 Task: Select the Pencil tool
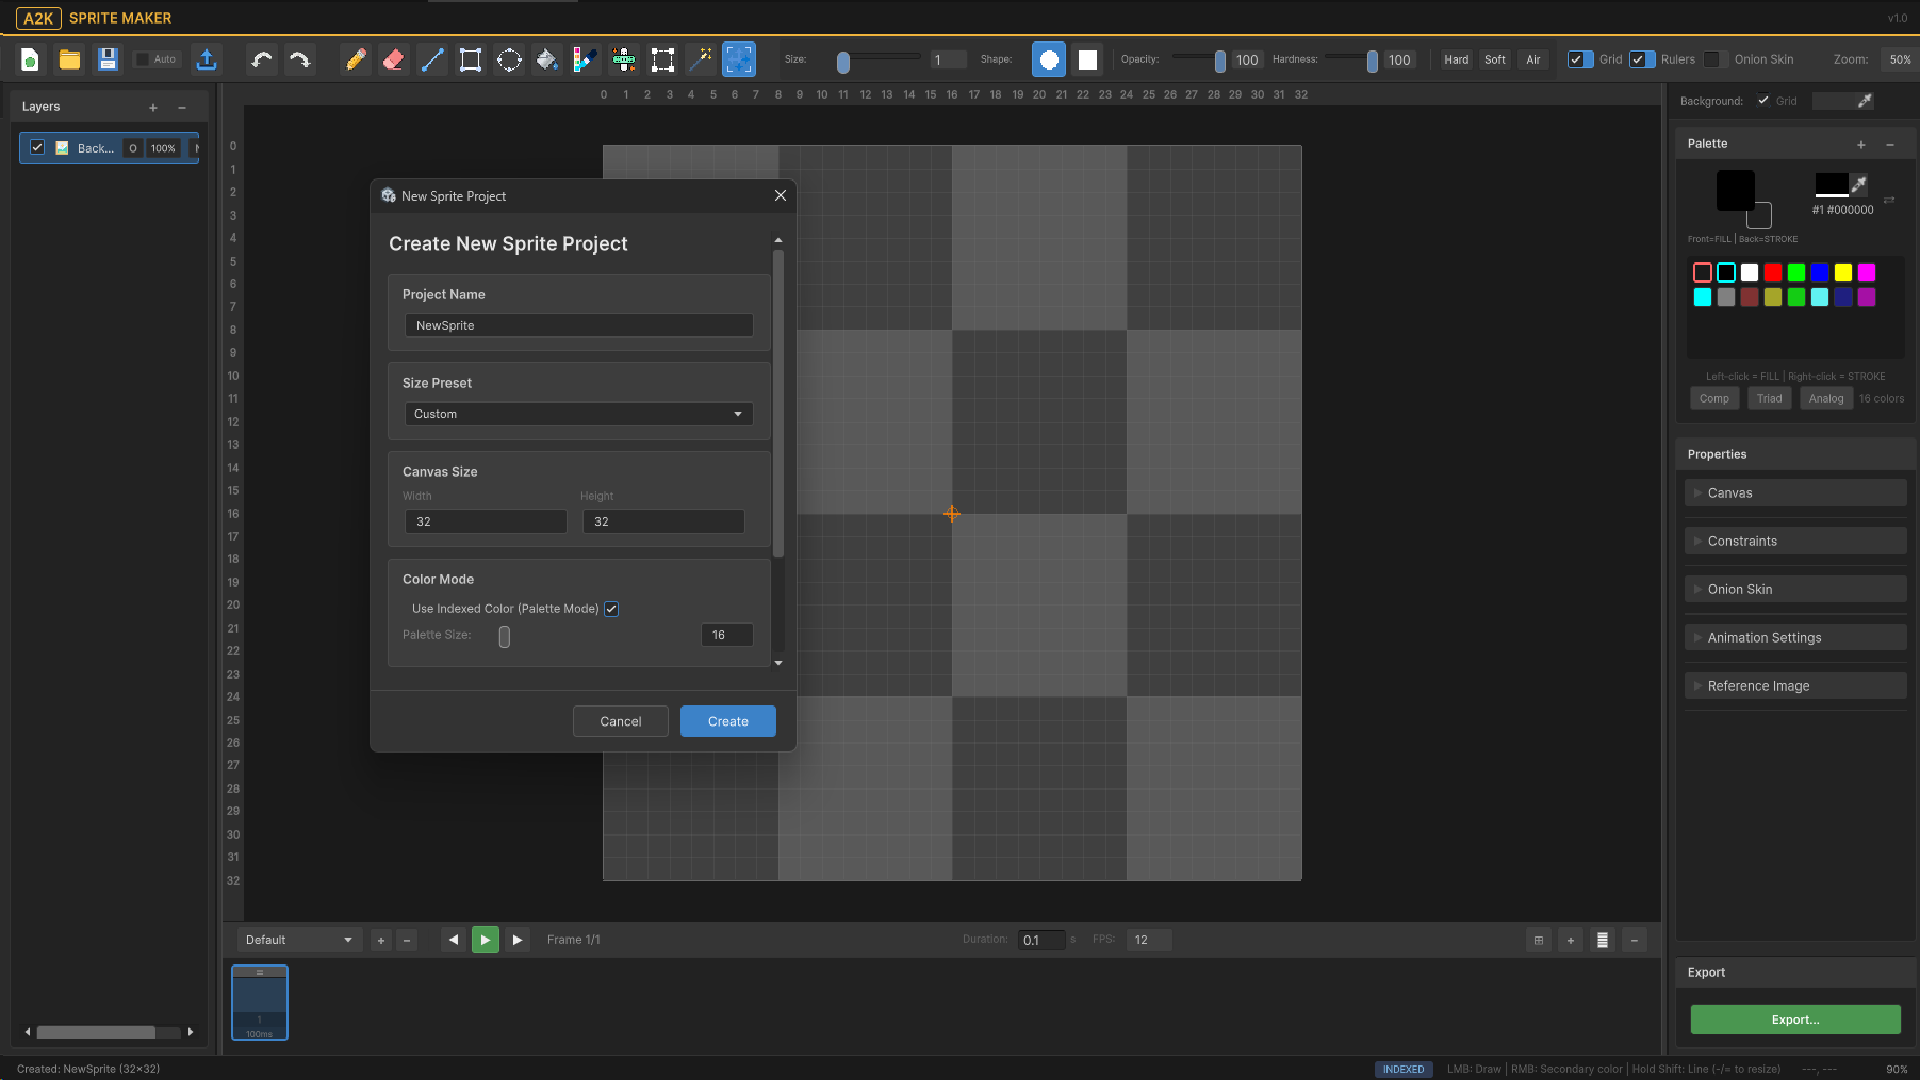(355, 60)
